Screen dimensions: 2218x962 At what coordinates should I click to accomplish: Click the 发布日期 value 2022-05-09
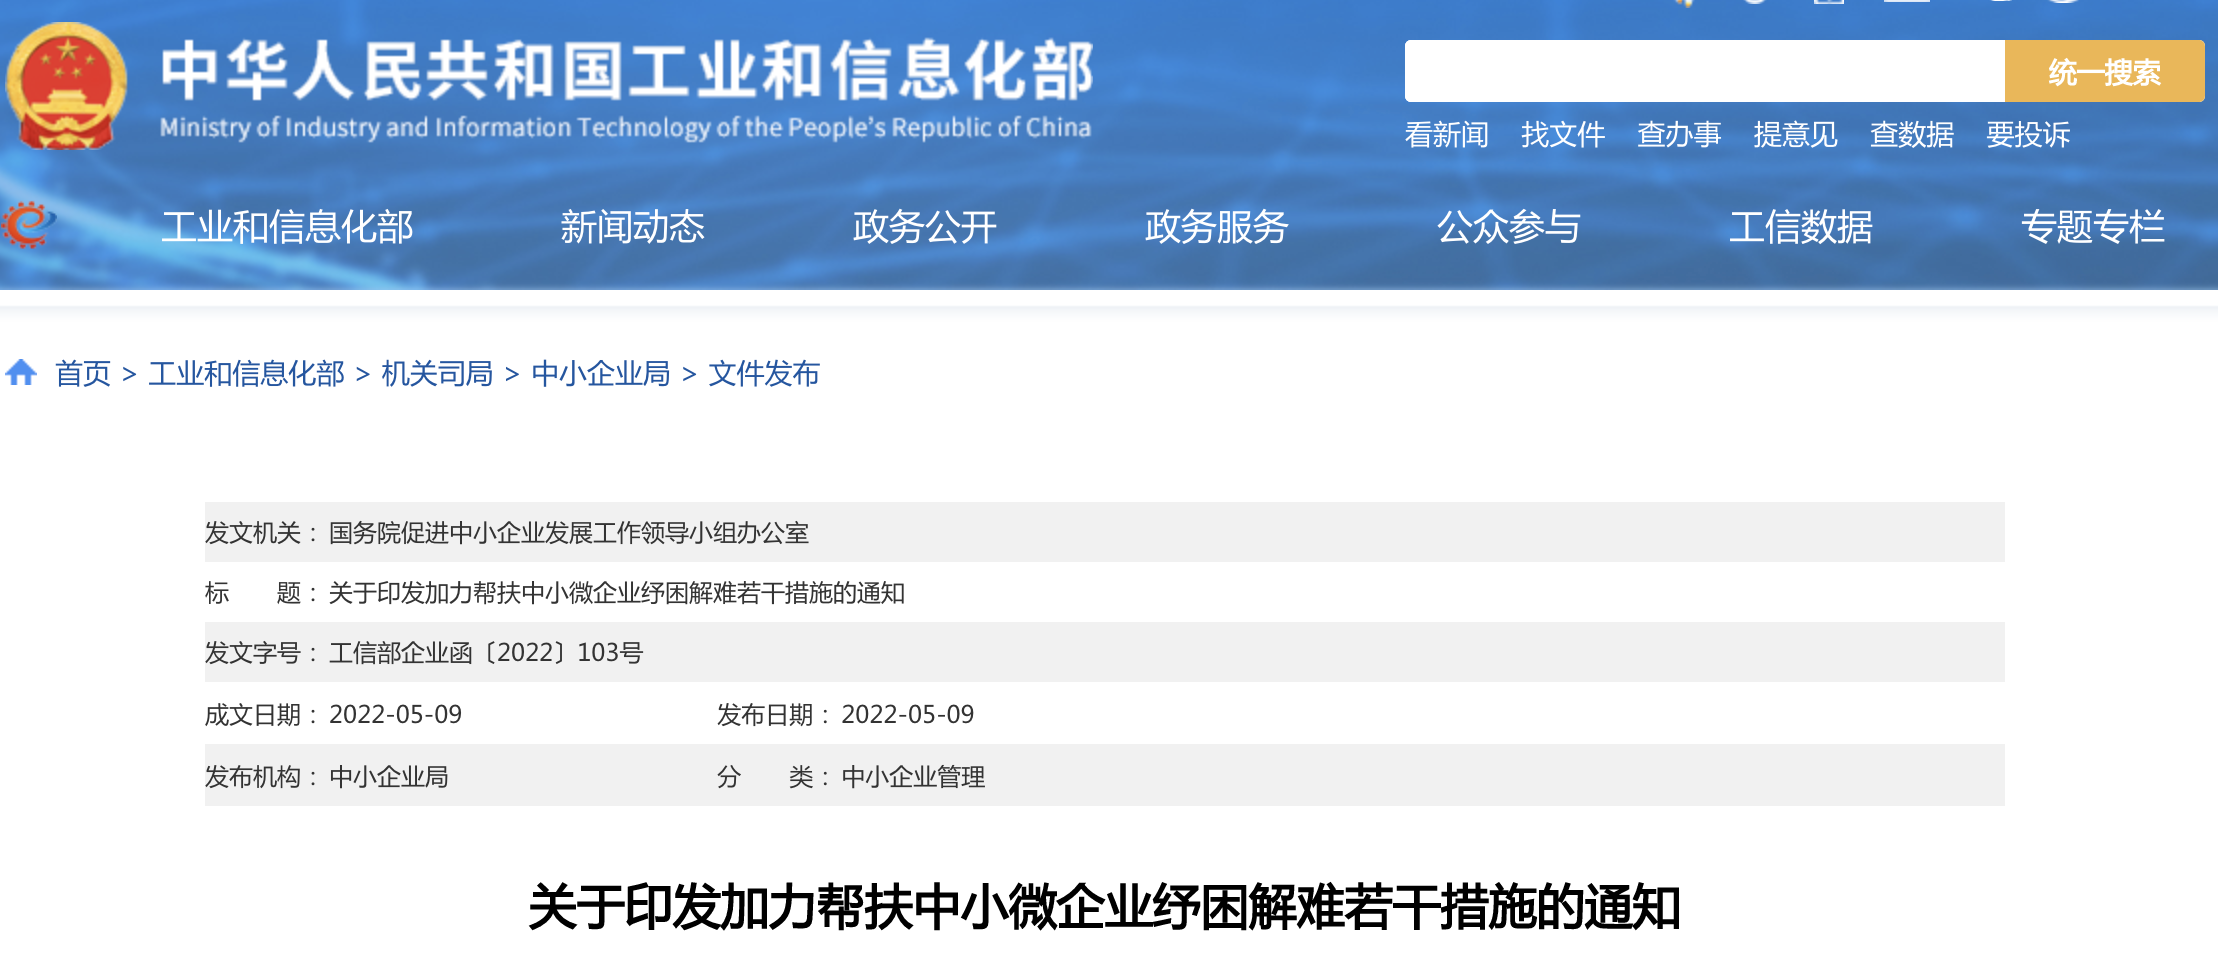point(908,715)
